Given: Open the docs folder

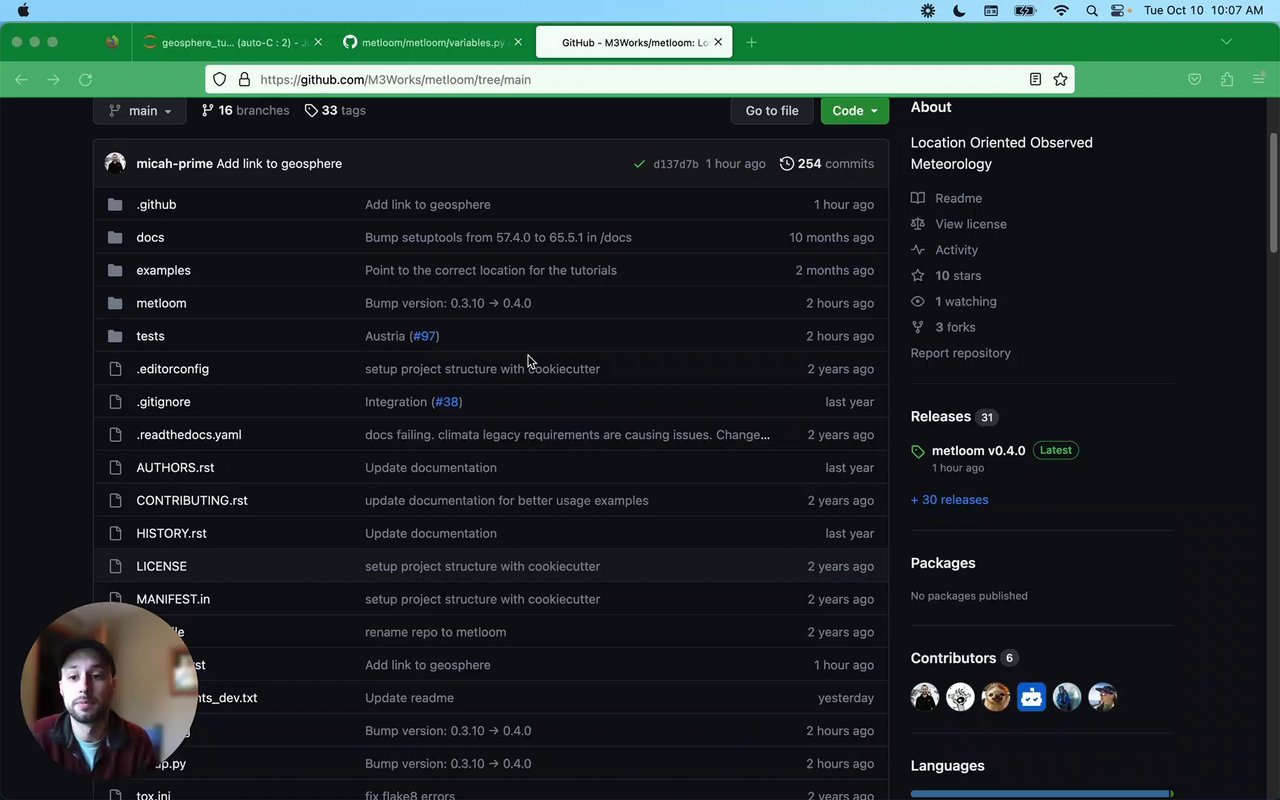Looking at the screenshot, I should pyautogui.click(x=150, y=237).
